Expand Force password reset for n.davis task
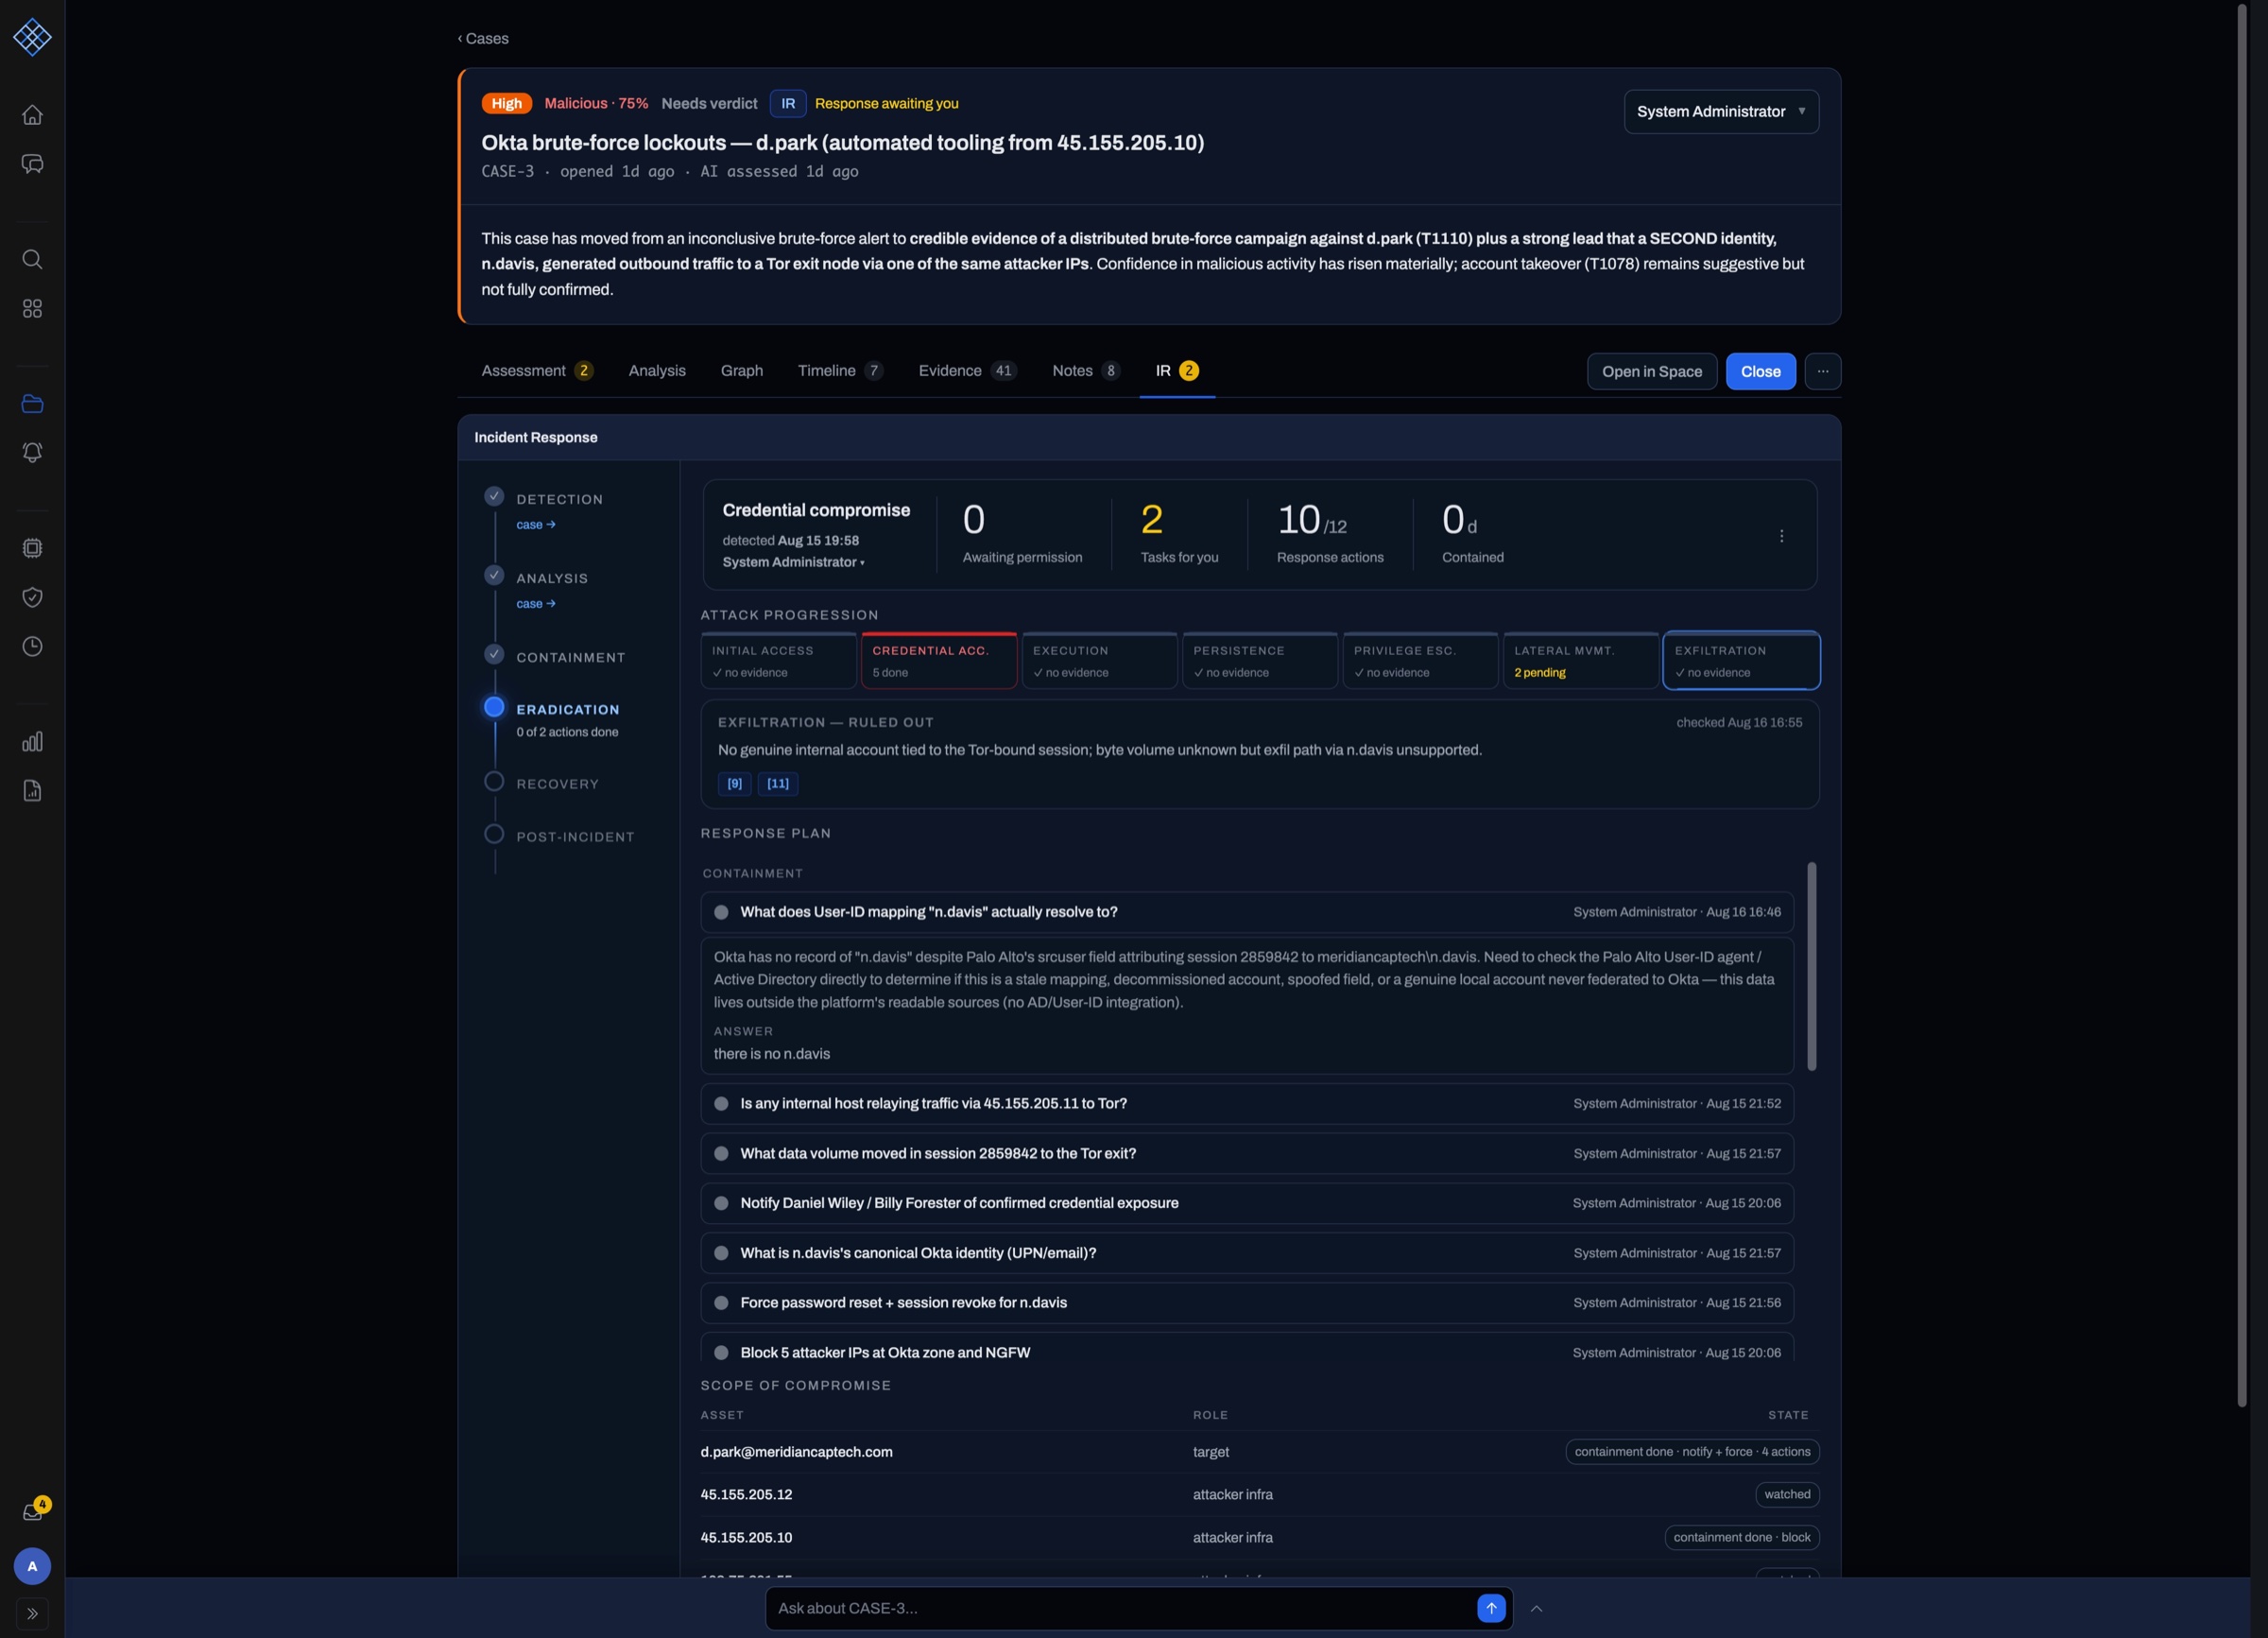This screenshot has width=2268, height=1638. (x=1247, y=1302)
